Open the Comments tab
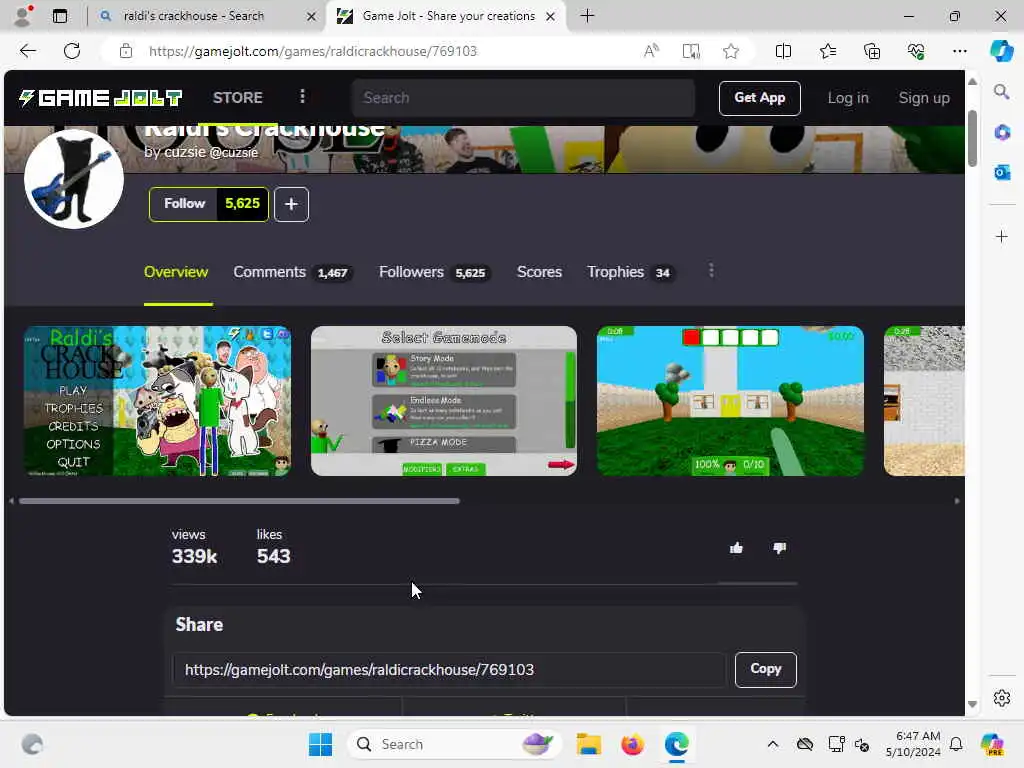 click(x=293, y=272)
